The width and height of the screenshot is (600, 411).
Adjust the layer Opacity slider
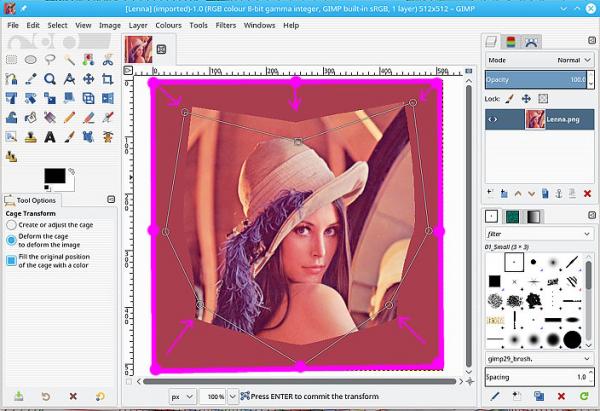click(536, 80)
